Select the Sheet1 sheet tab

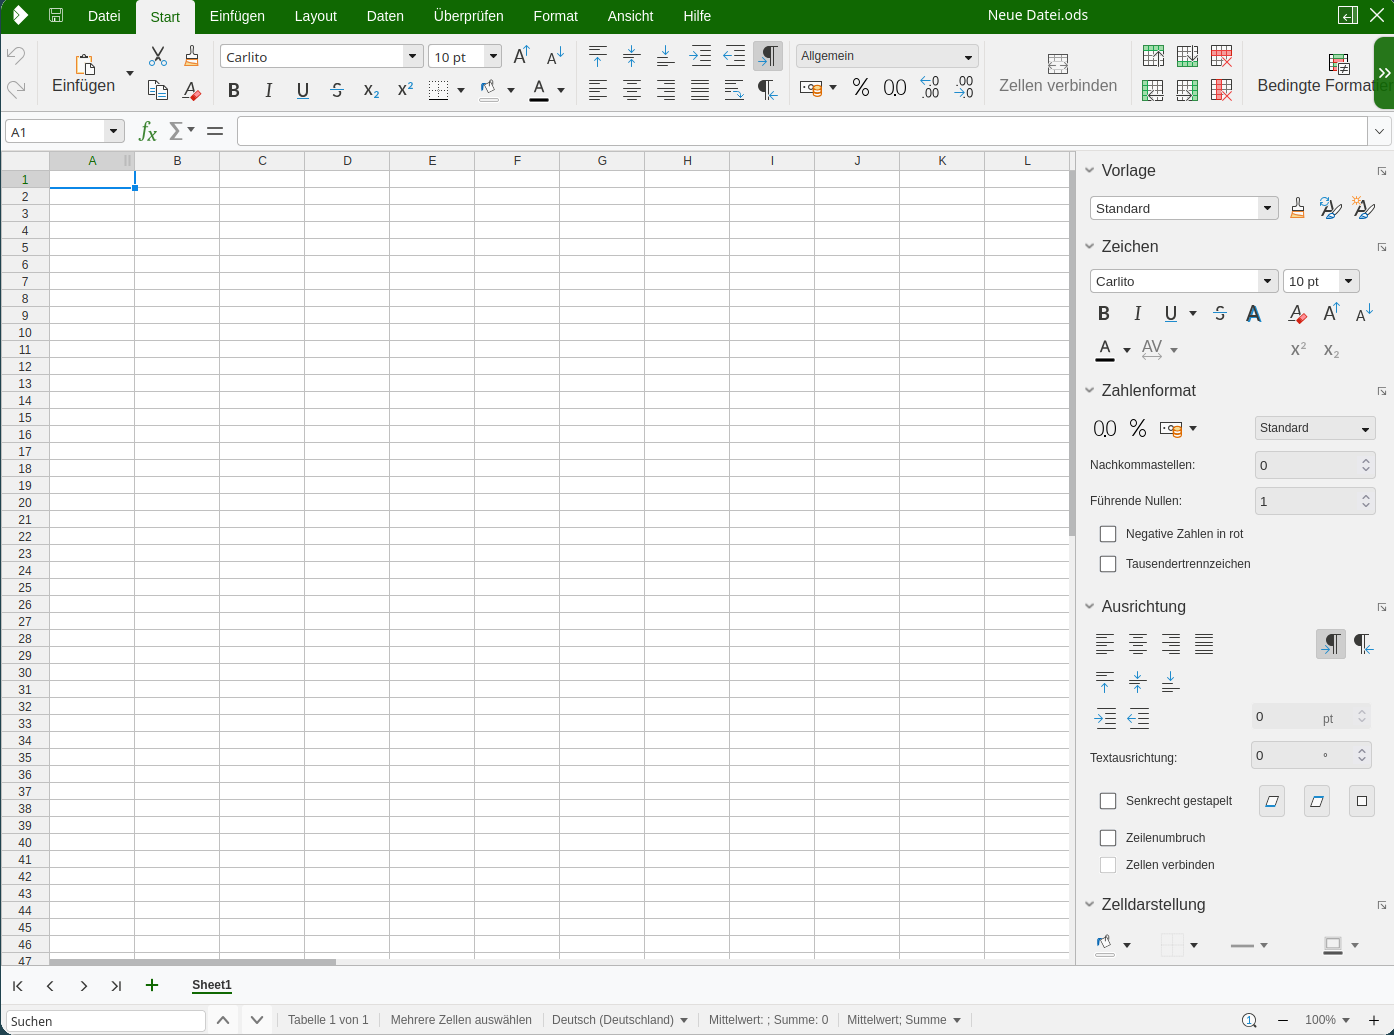click(212, 985)
